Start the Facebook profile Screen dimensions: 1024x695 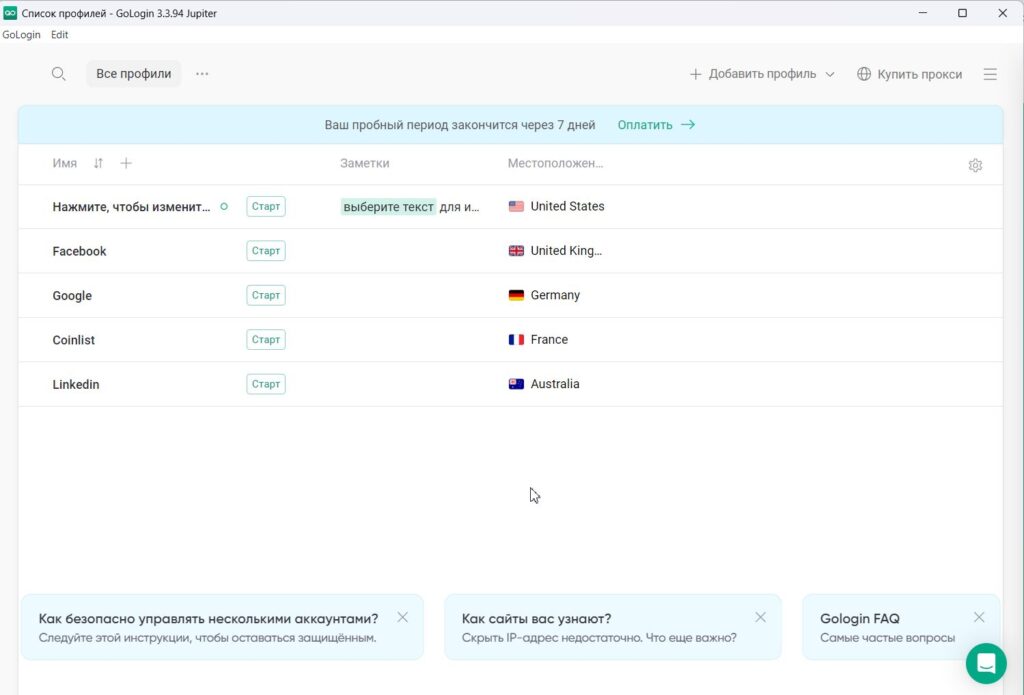[266, 251]
